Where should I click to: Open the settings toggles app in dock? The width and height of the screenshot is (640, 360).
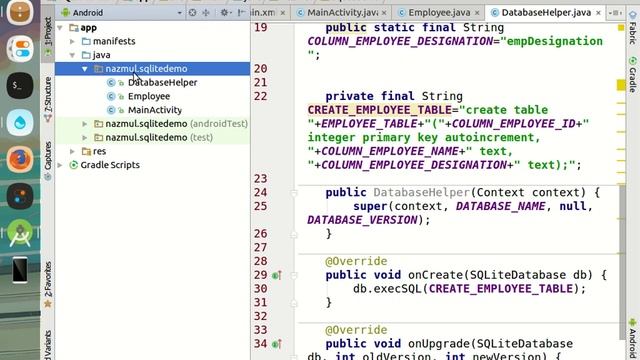pos(20,49)
